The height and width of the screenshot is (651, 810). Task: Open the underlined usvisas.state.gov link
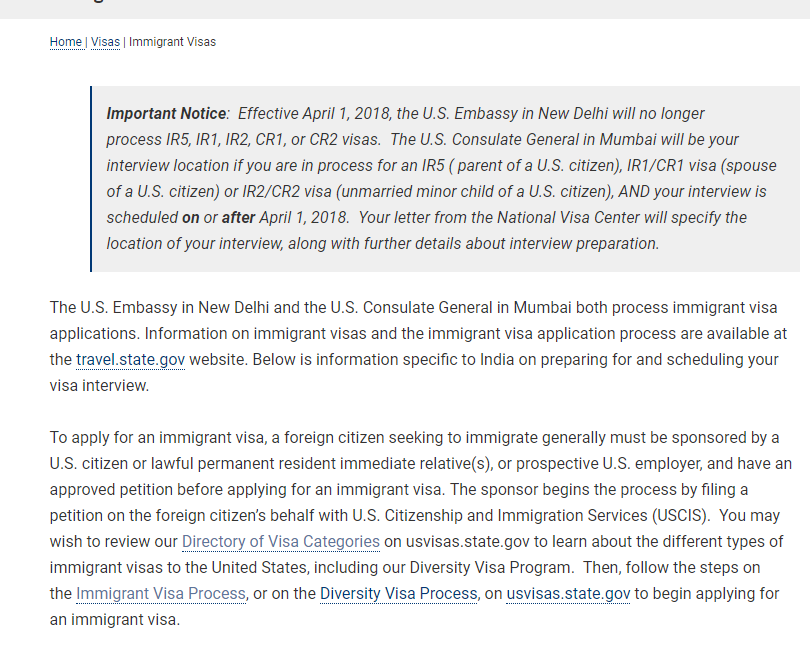(x=568, y=594)
